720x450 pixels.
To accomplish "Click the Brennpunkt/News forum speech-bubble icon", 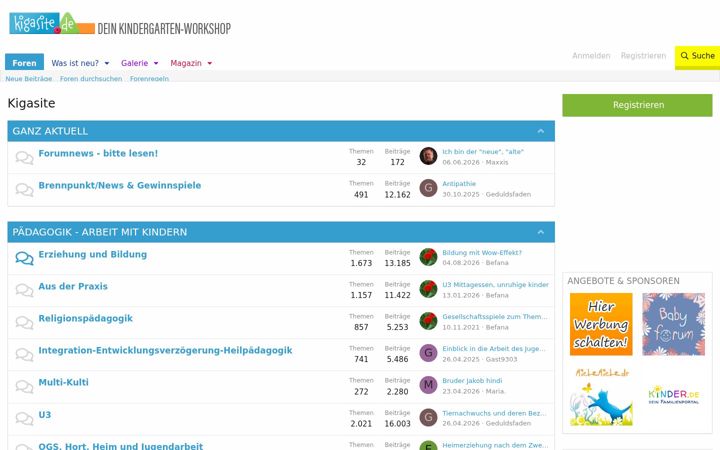I will (x=24, y=190).
